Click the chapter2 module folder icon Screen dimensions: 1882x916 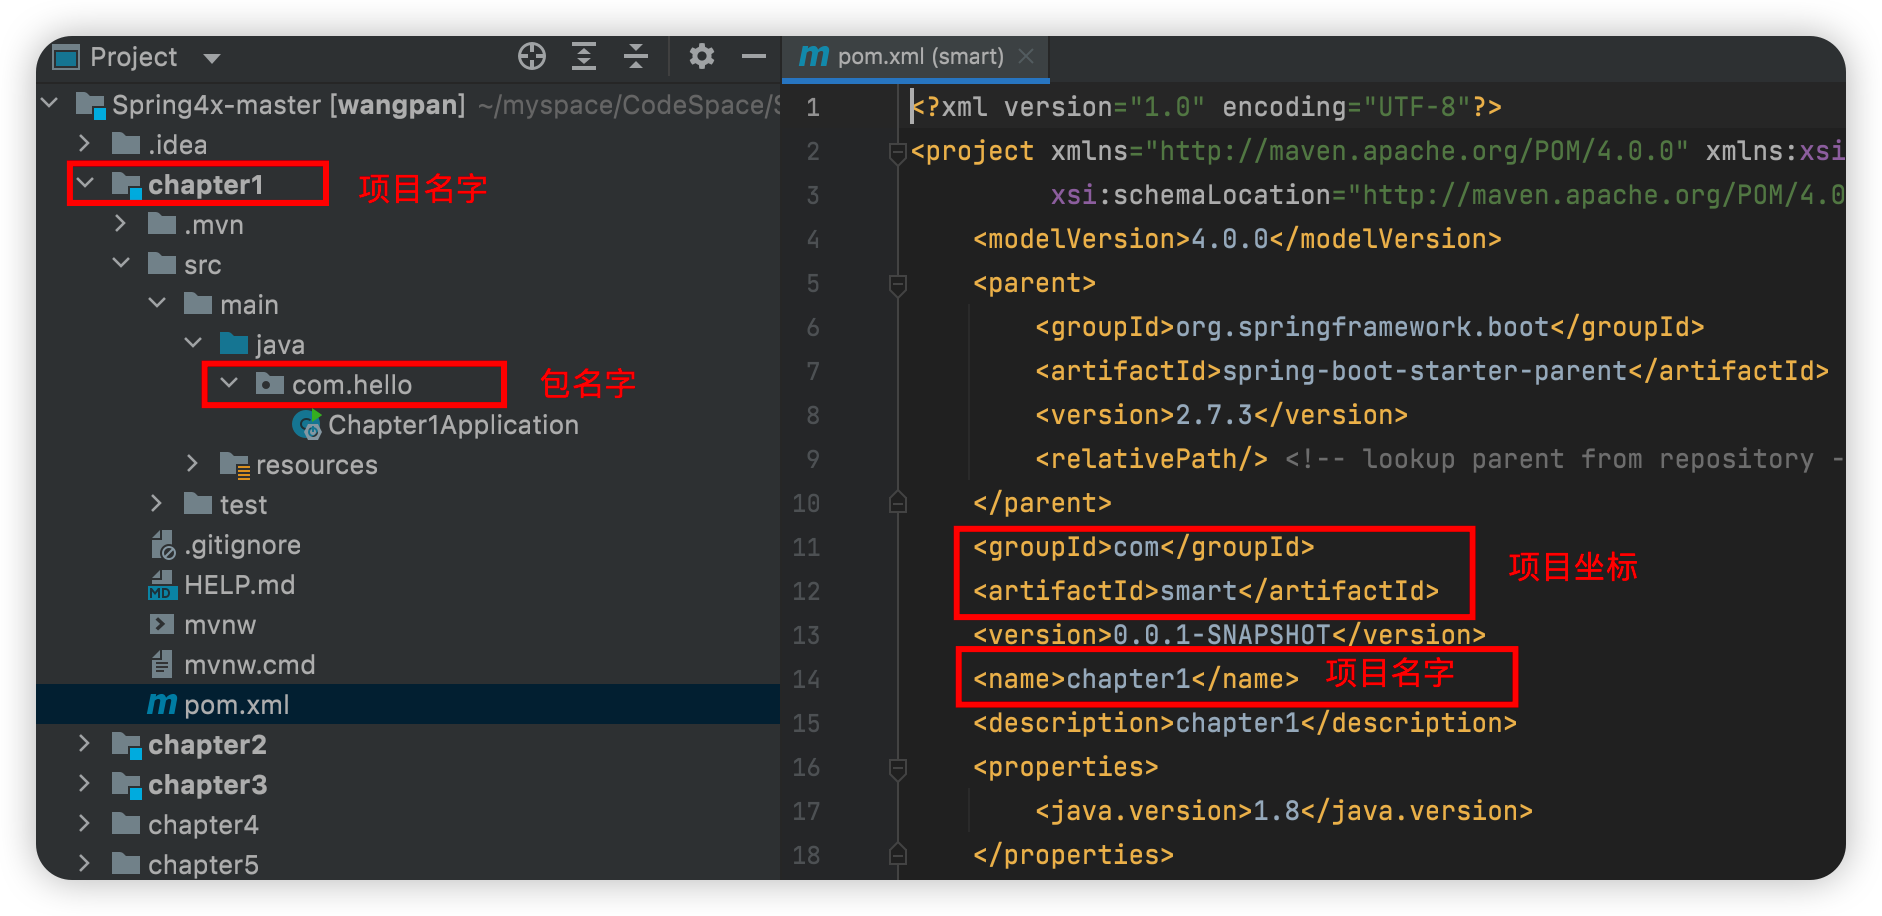127,745
